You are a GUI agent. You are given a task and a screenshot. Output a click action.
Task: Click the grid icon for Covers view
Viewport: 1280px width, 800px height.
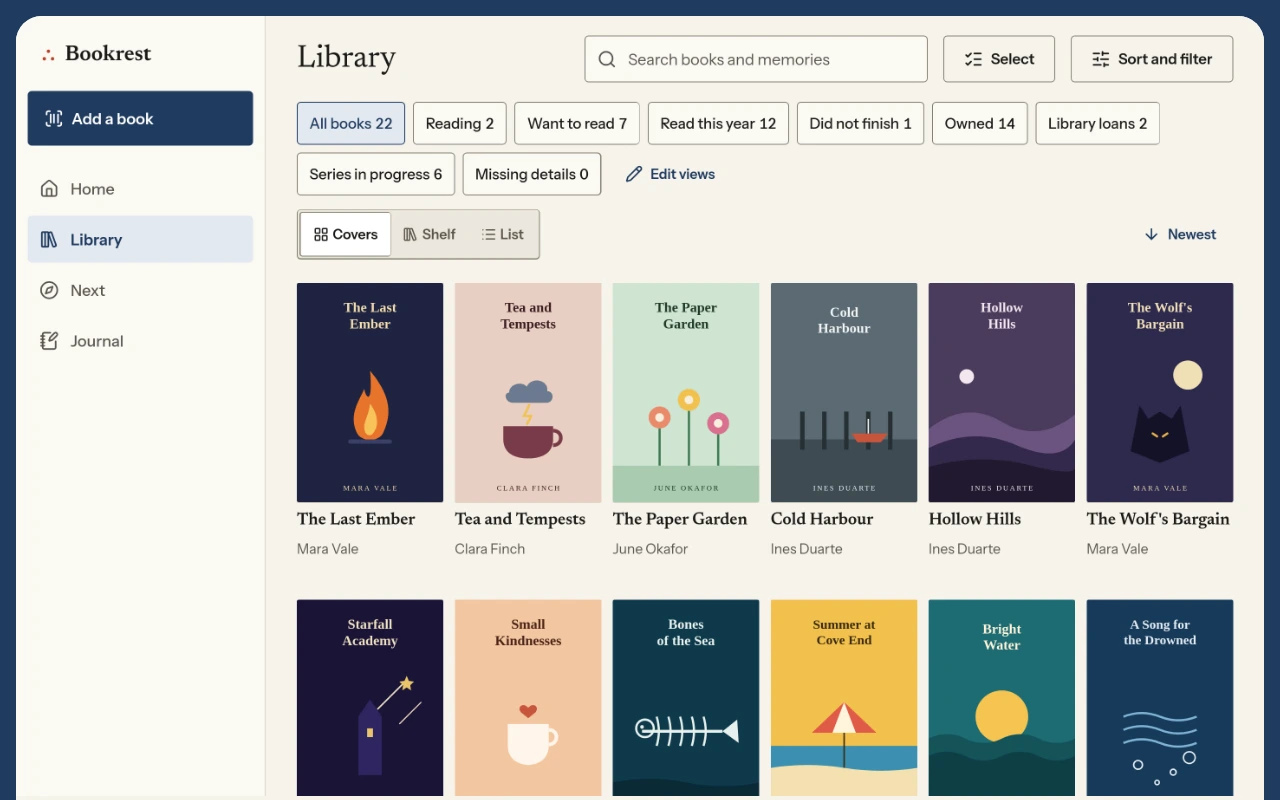coord(321,234)
